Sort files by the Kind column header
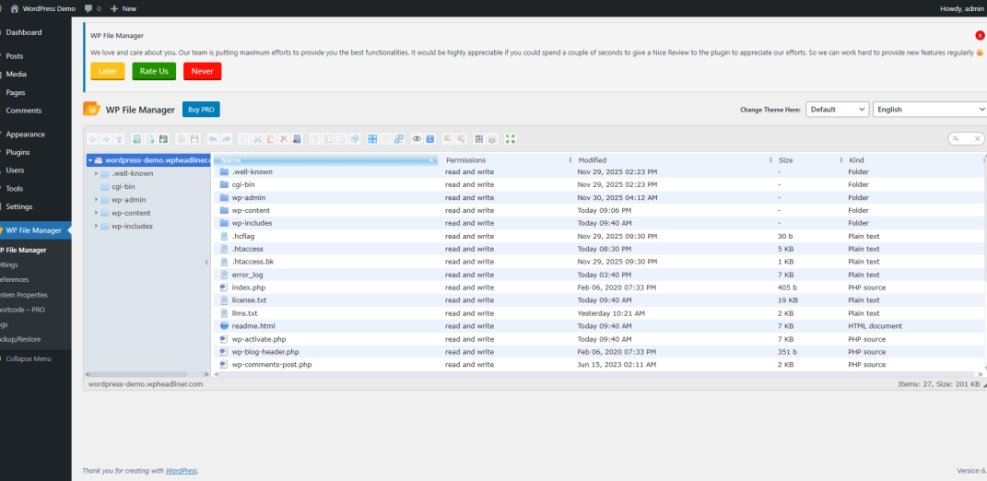Image resolution: width=987 pixels, height=481 pixels. point(915,160)
